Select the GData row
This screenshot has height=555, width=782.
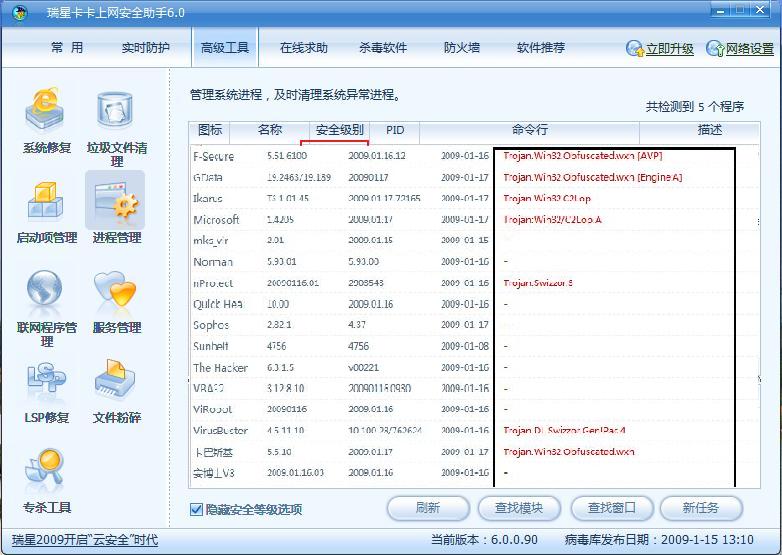[474, 177]
